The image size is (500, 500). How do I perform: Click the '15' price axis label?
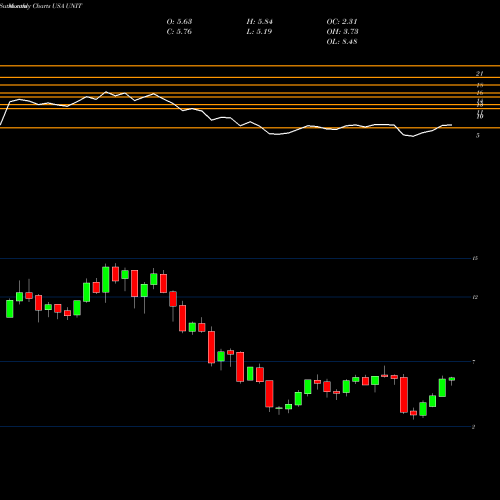[475, 258]
